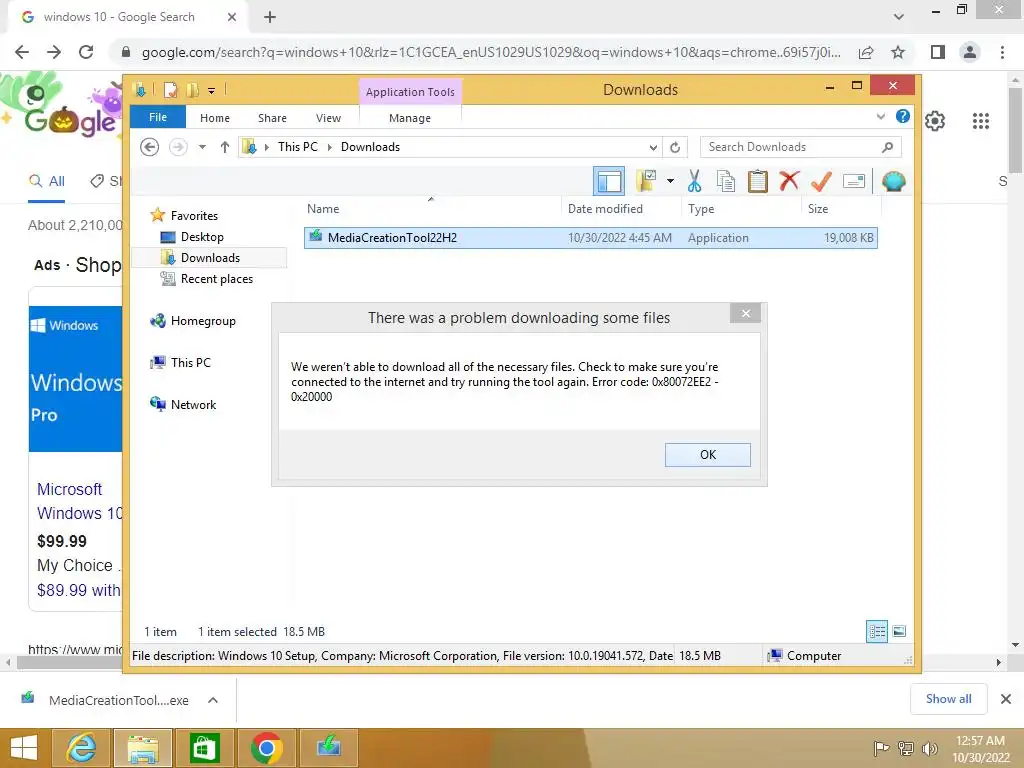
Task: Click the shell globe toolbar icon
Action: [x=893, y=181]
